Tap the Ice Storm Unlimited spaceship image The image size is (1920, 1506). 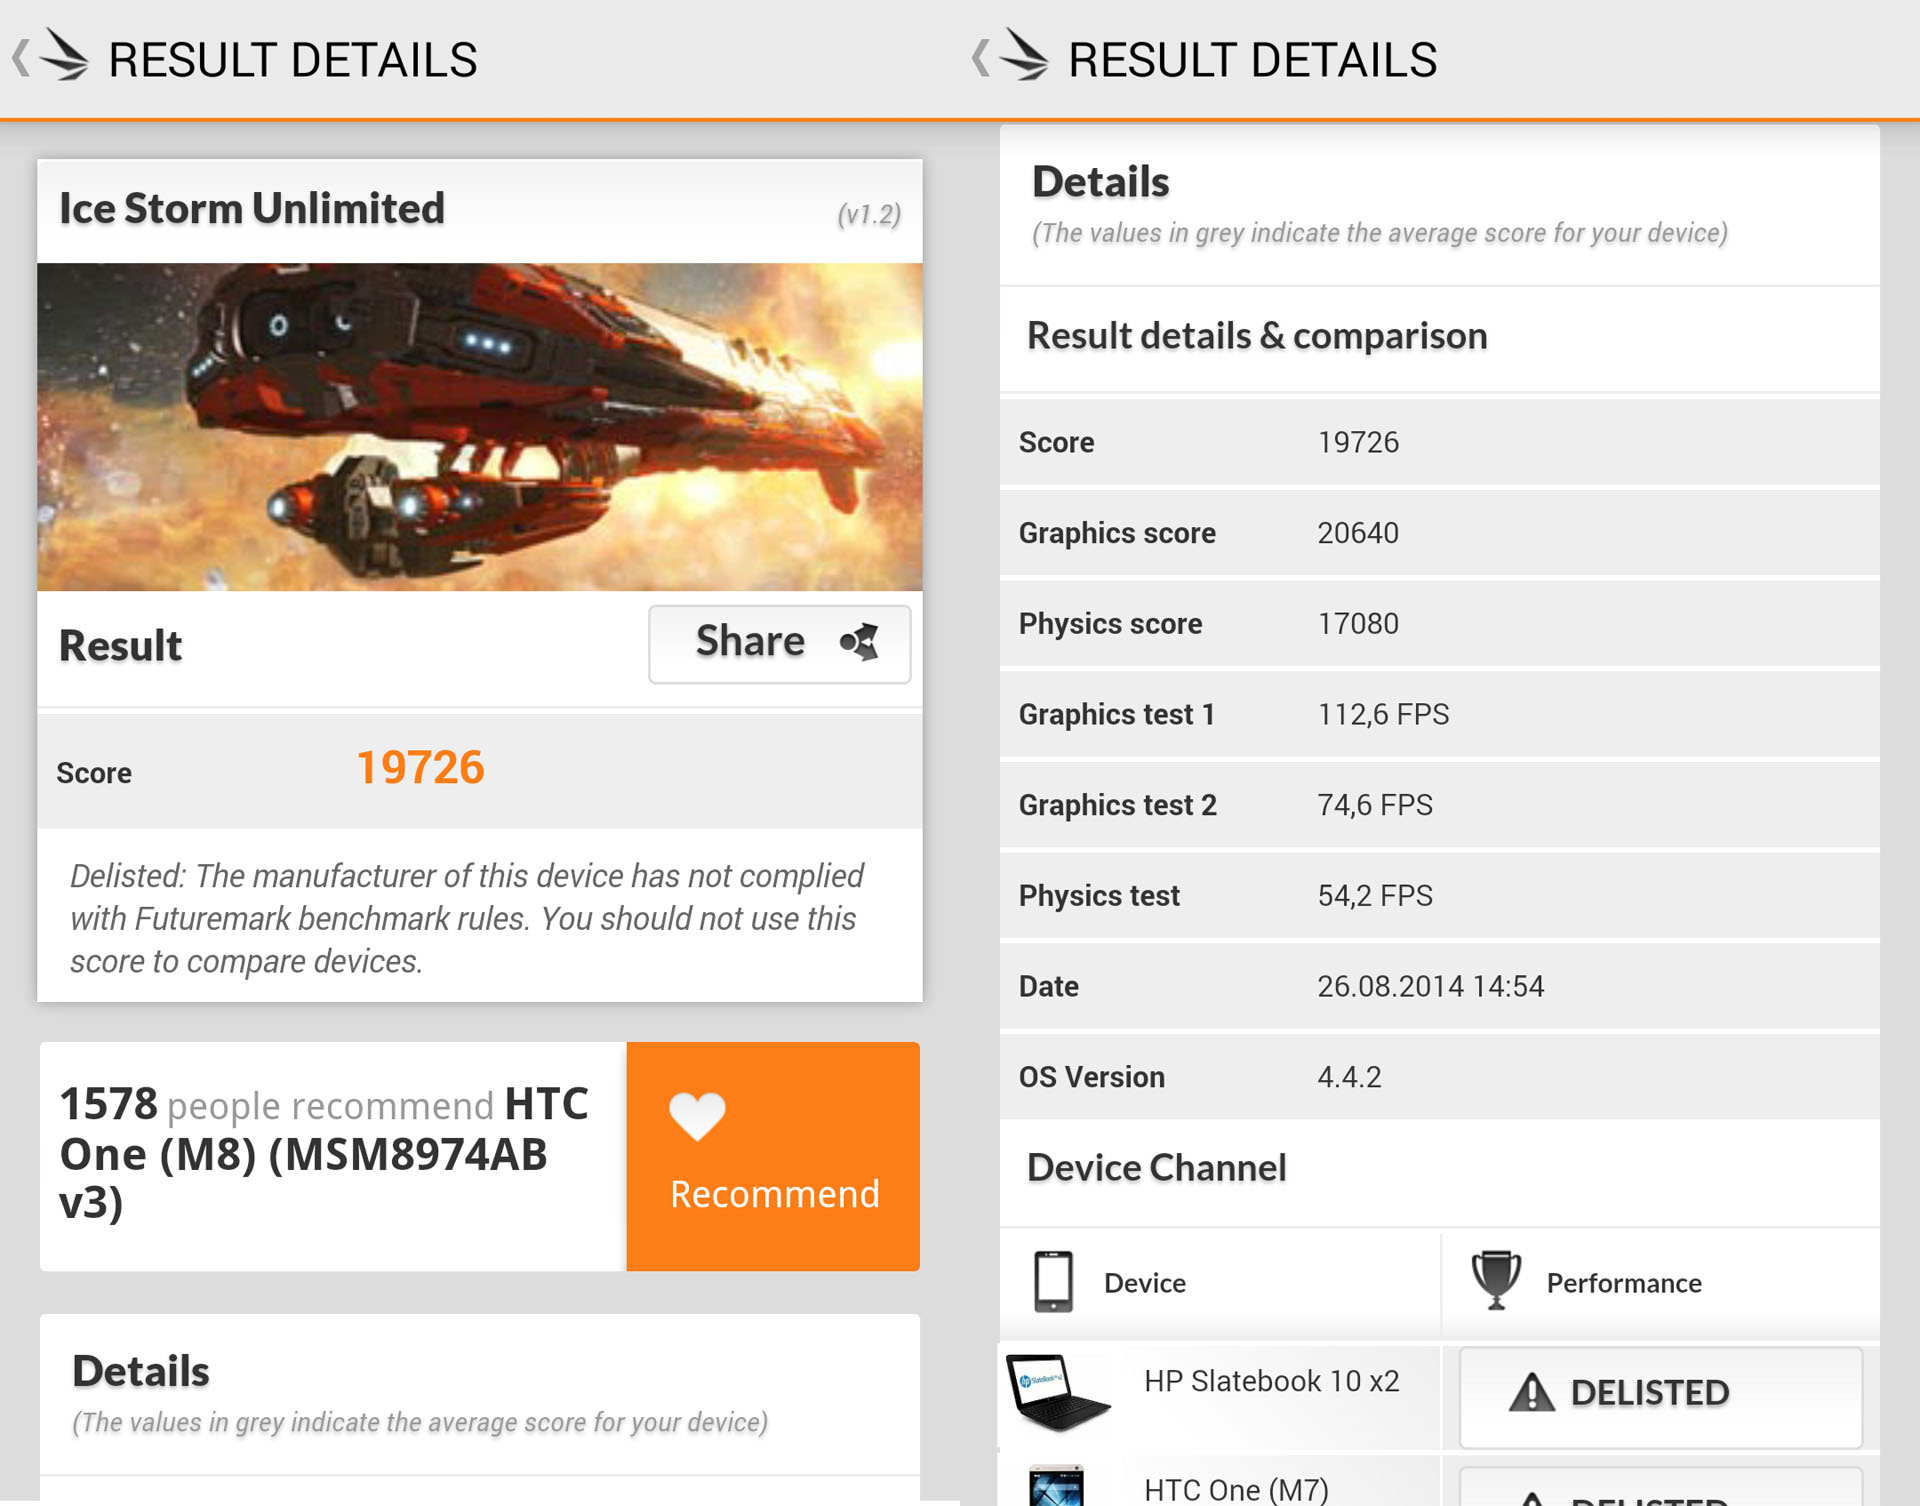click(480, 427)
